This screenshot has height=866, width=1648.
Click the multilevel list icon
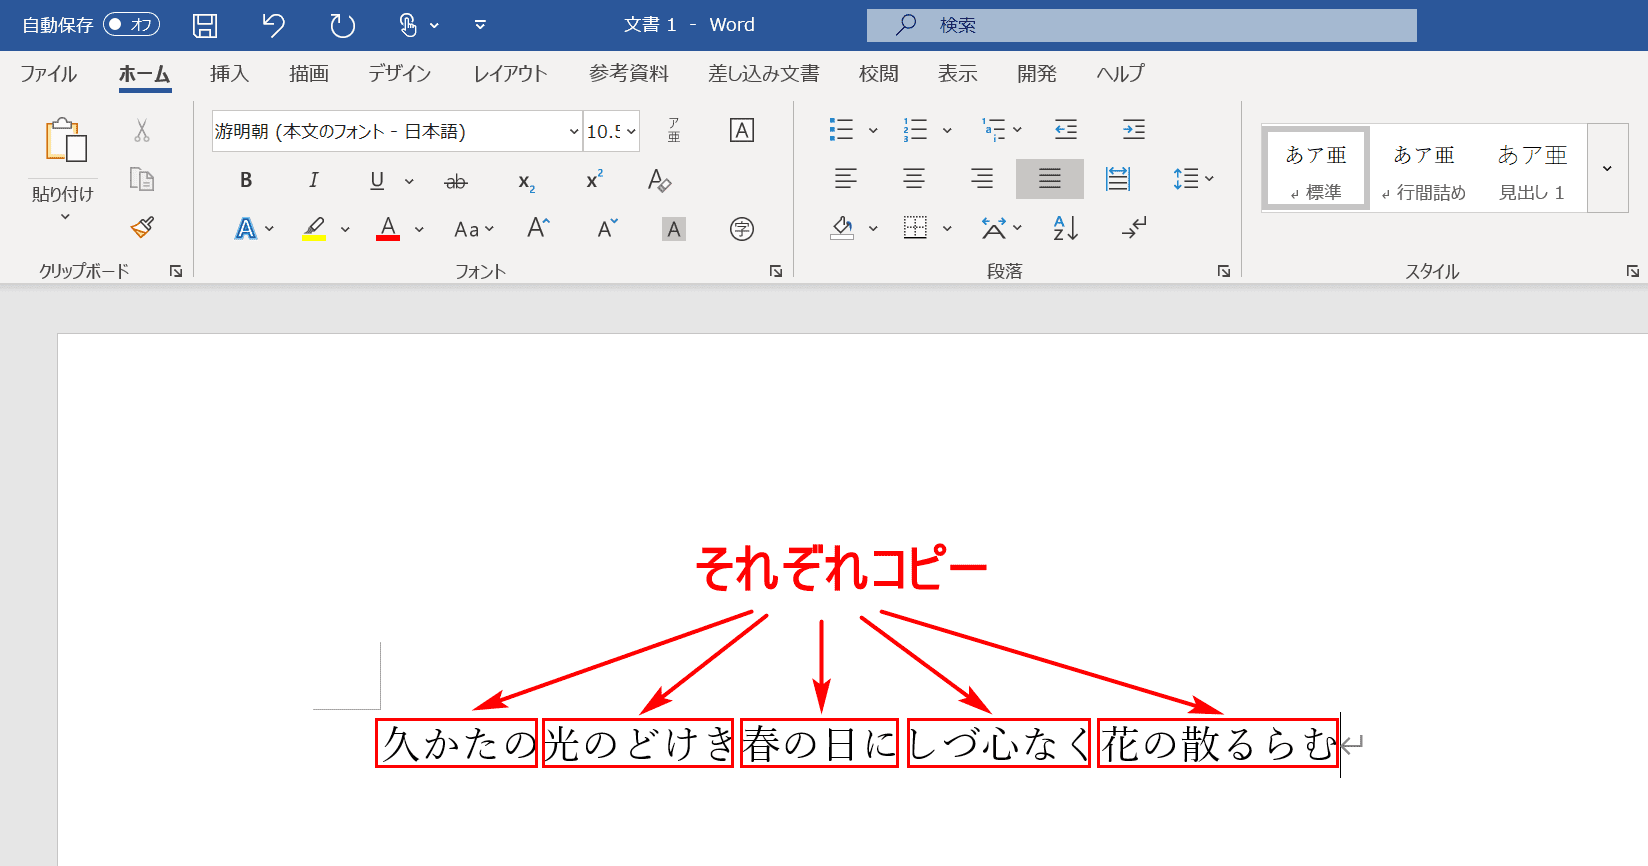coord(993,129)
